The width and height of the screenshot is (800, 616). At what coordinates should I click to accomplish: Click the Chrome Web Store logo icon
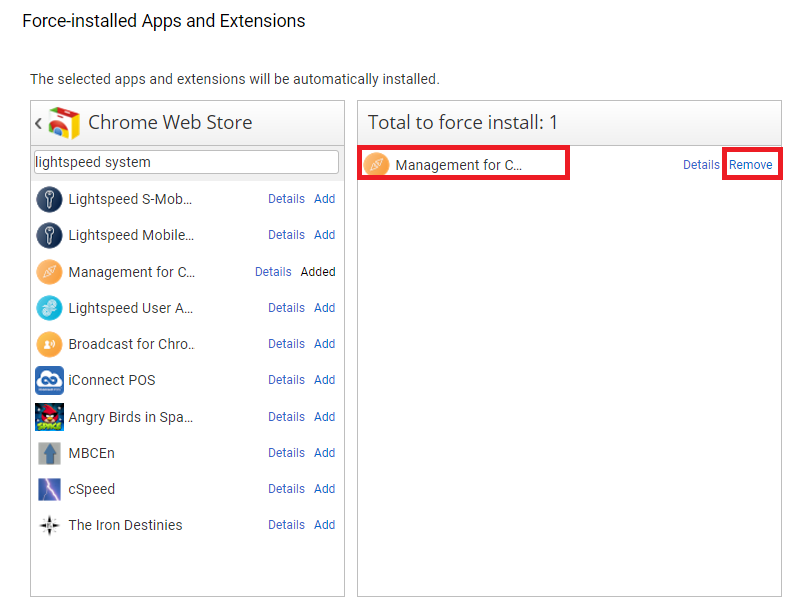pos(64,123)
